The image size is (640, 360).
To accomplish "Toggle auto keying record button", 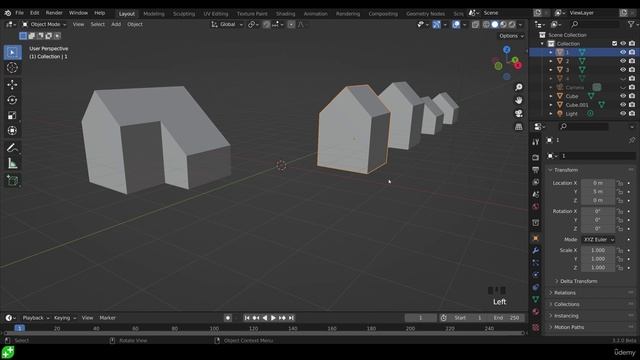I will [228, 318].
